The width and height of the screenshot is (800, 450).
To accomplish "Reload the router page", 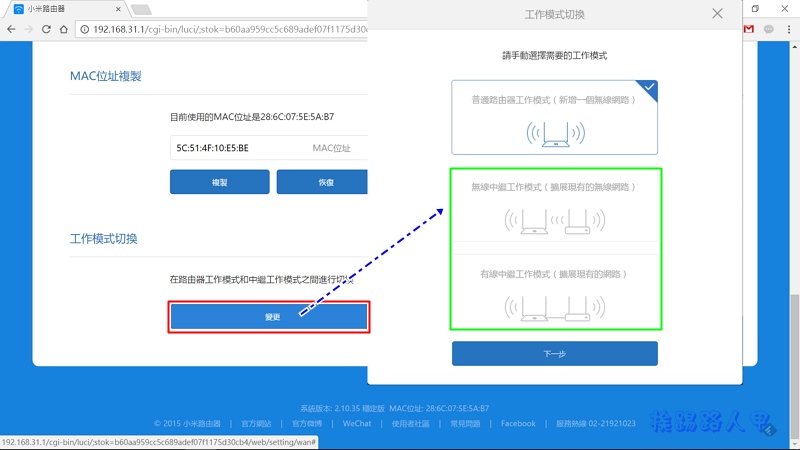I will pos(46,29).
